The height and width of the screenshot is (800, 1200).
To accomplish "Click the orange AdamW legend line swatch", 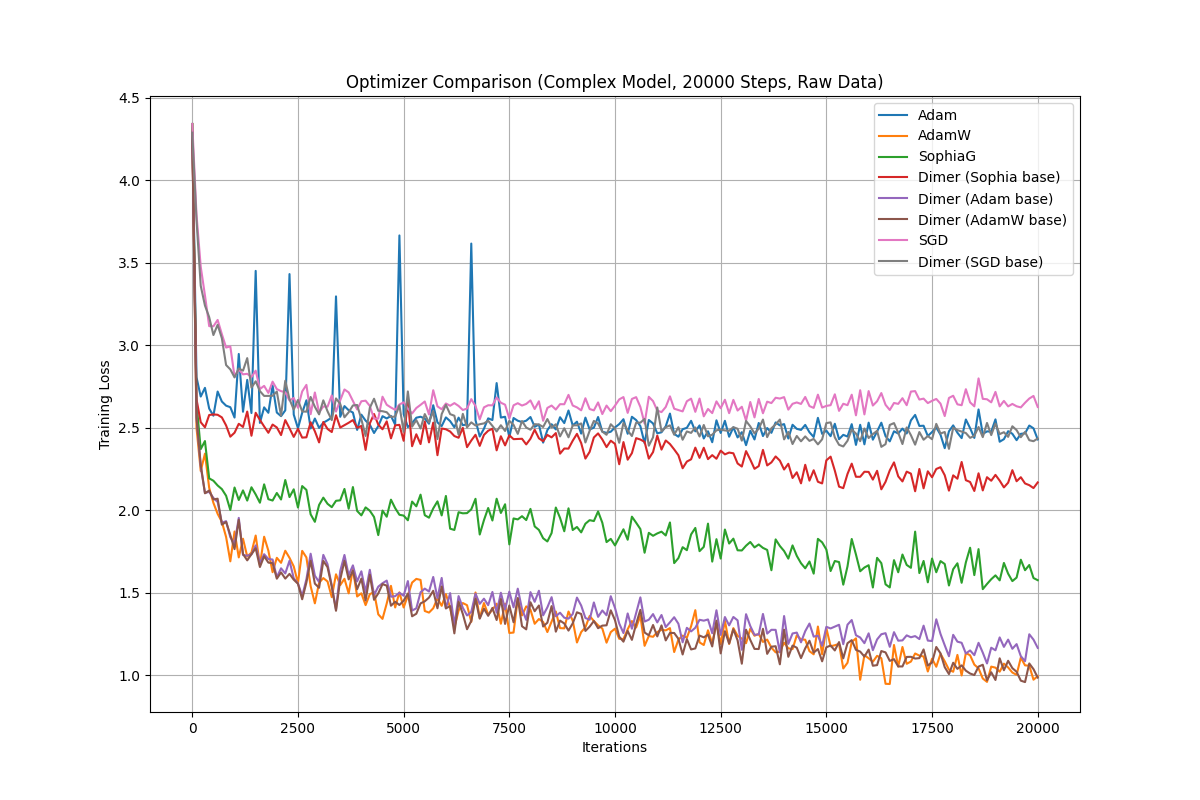I will pos(895,136).
